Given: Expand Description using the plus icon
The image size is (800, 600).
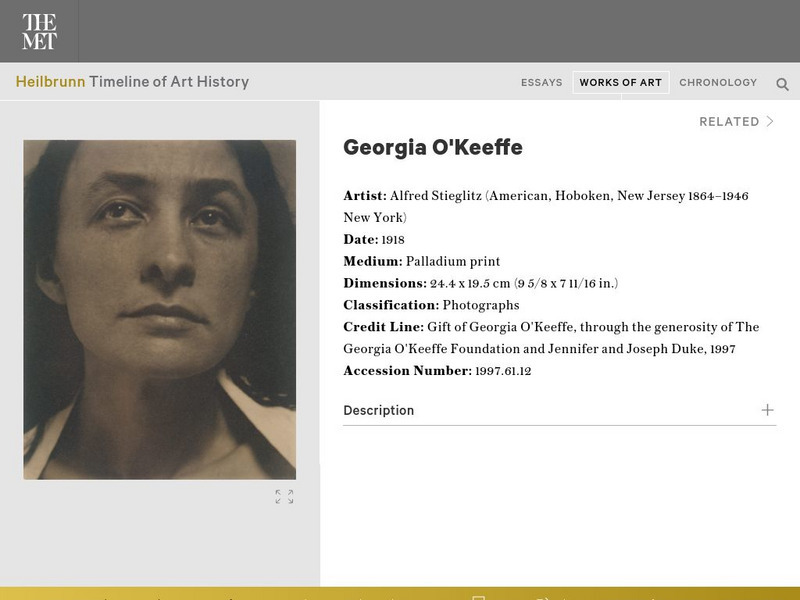Looking at the screenshot, I should point(767,410).
